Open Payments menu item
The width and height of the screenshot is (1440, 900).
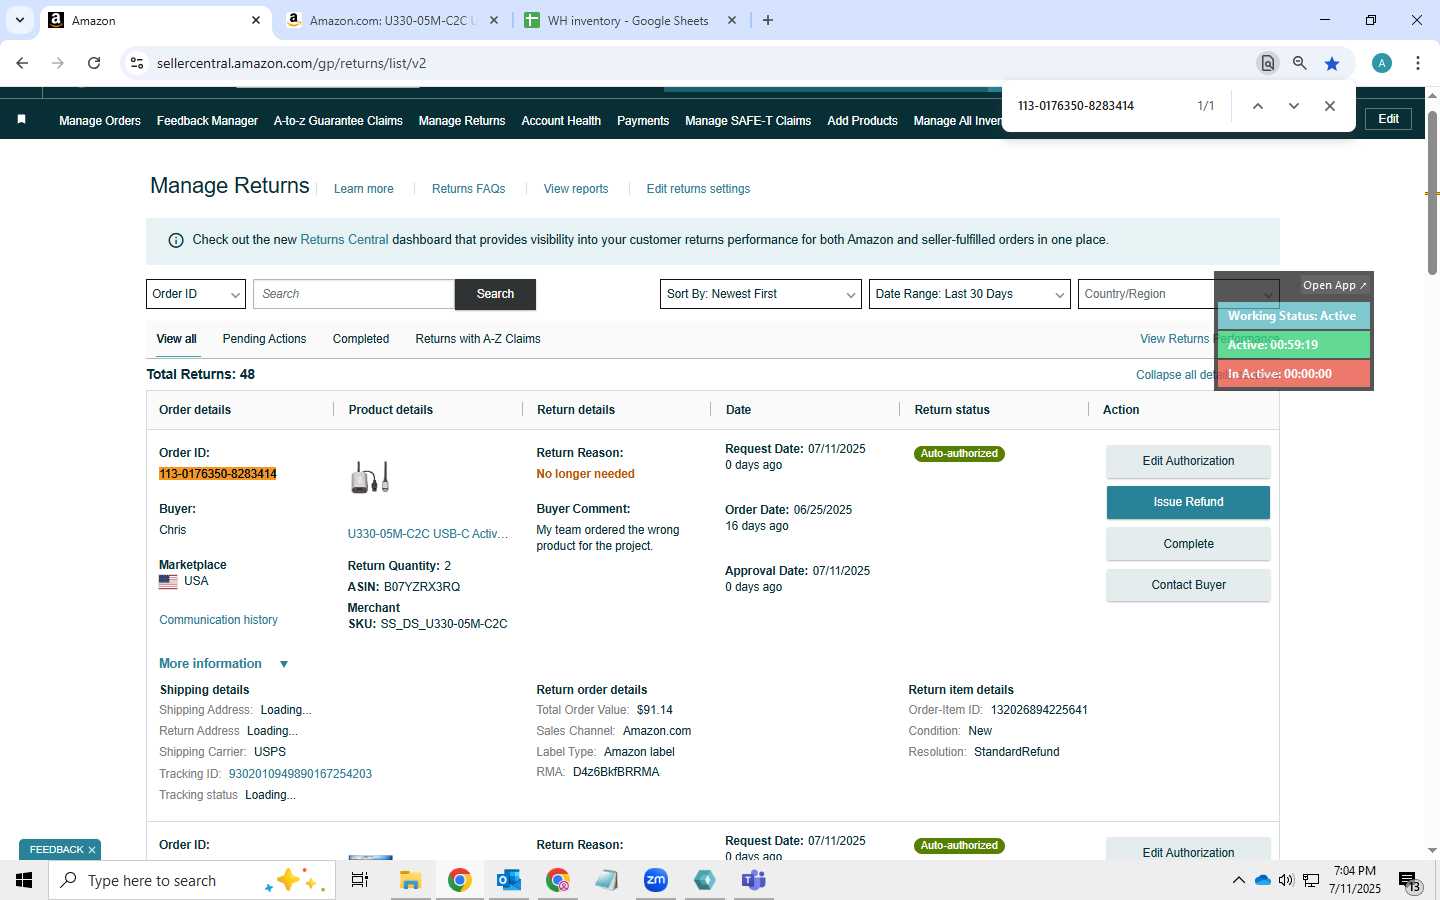[643, 121]
